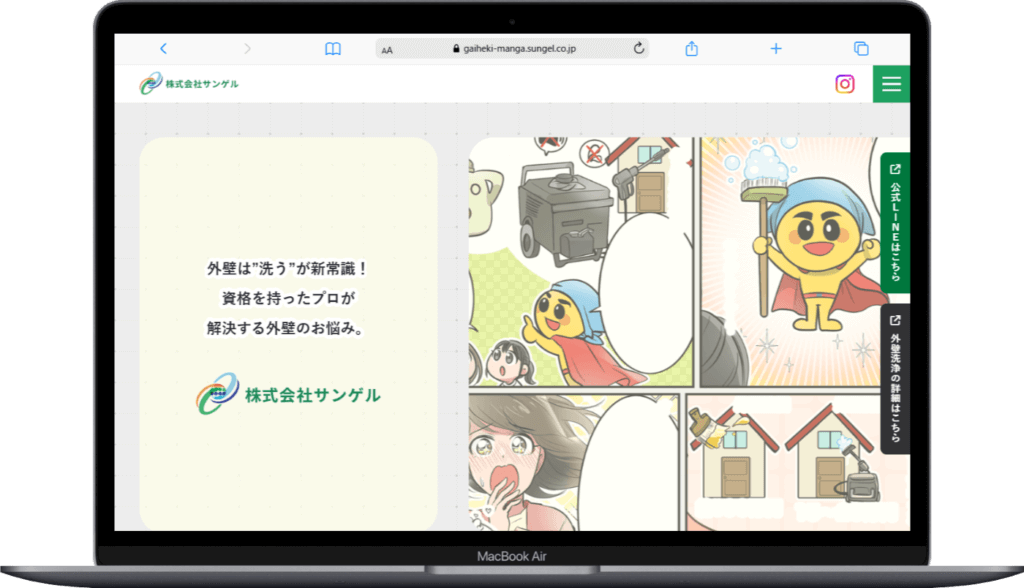
Task: Expand the green hamburger menu
Action: (x=891, y=84)
